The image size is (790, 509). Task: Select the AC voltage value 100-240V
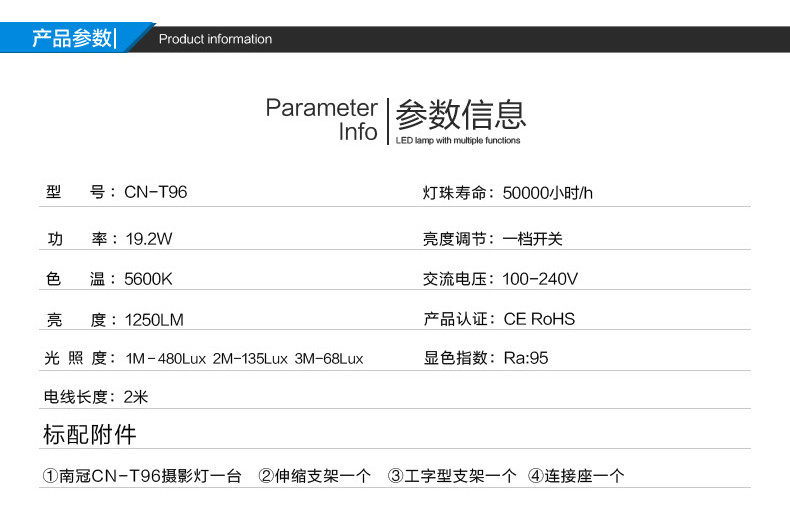[540, 279]
